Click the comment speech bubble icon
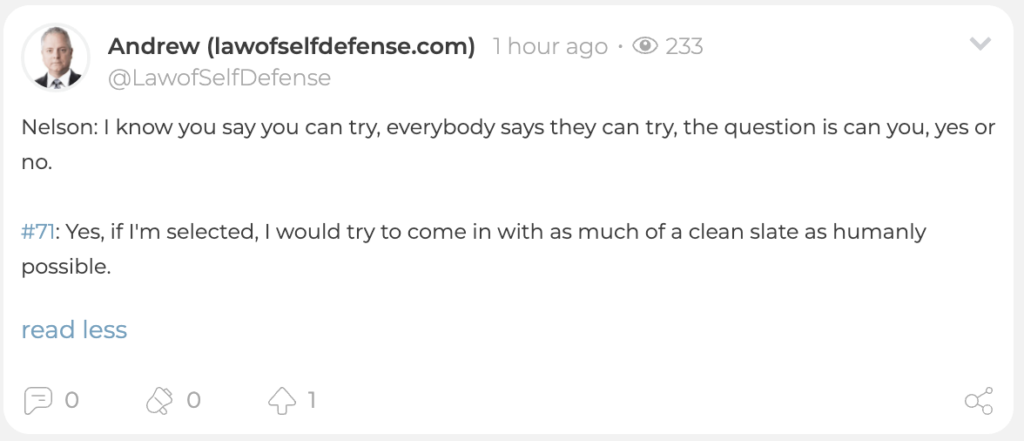 [x=38, y=400]
